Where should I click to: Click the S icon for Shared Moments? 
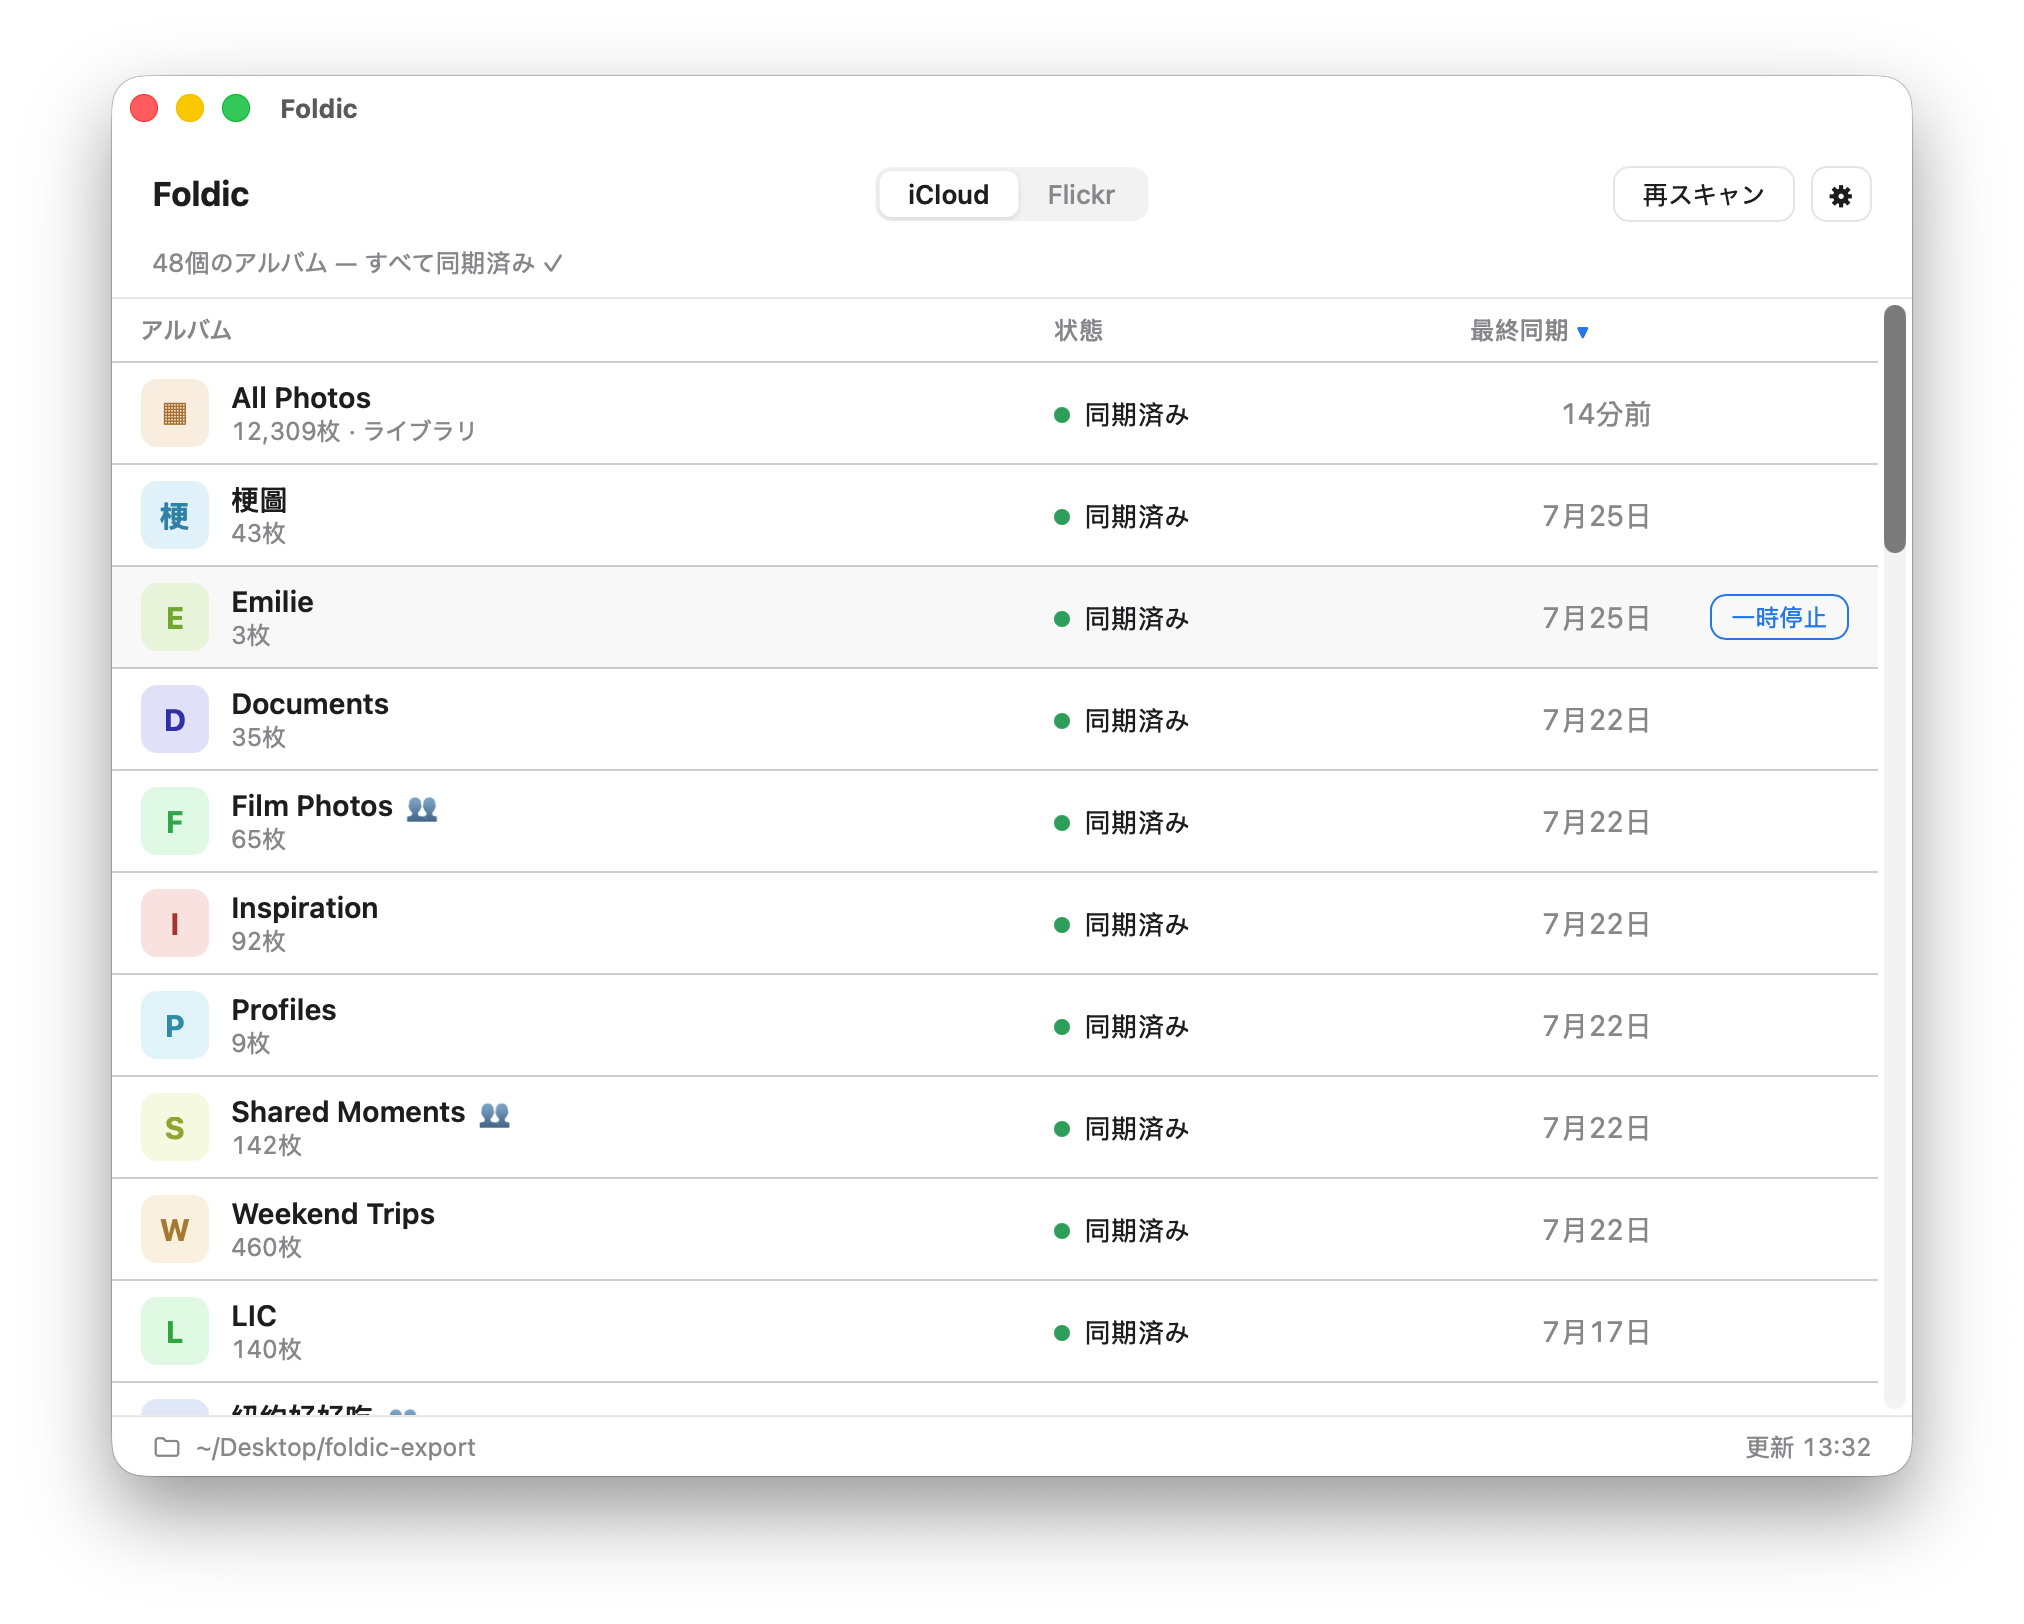point(175,1127)
